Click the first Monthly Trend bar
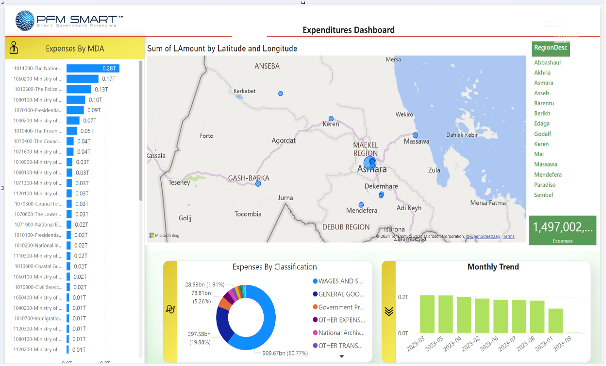This screenshot has width=606, height=366. (x=427, y=314)
